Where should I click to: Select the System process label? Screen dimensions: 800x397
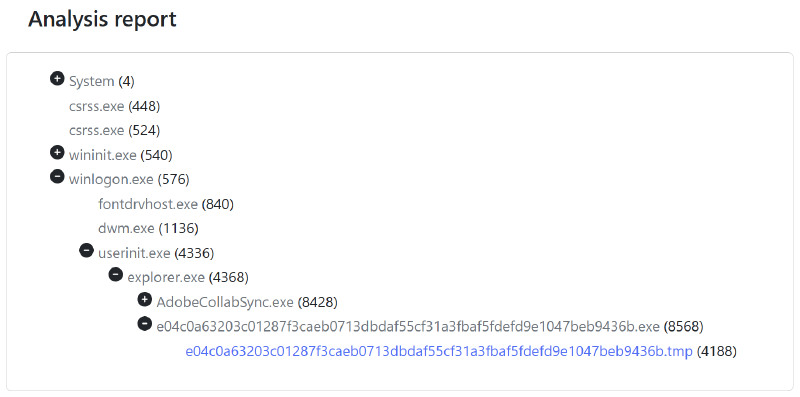point(91,82)
